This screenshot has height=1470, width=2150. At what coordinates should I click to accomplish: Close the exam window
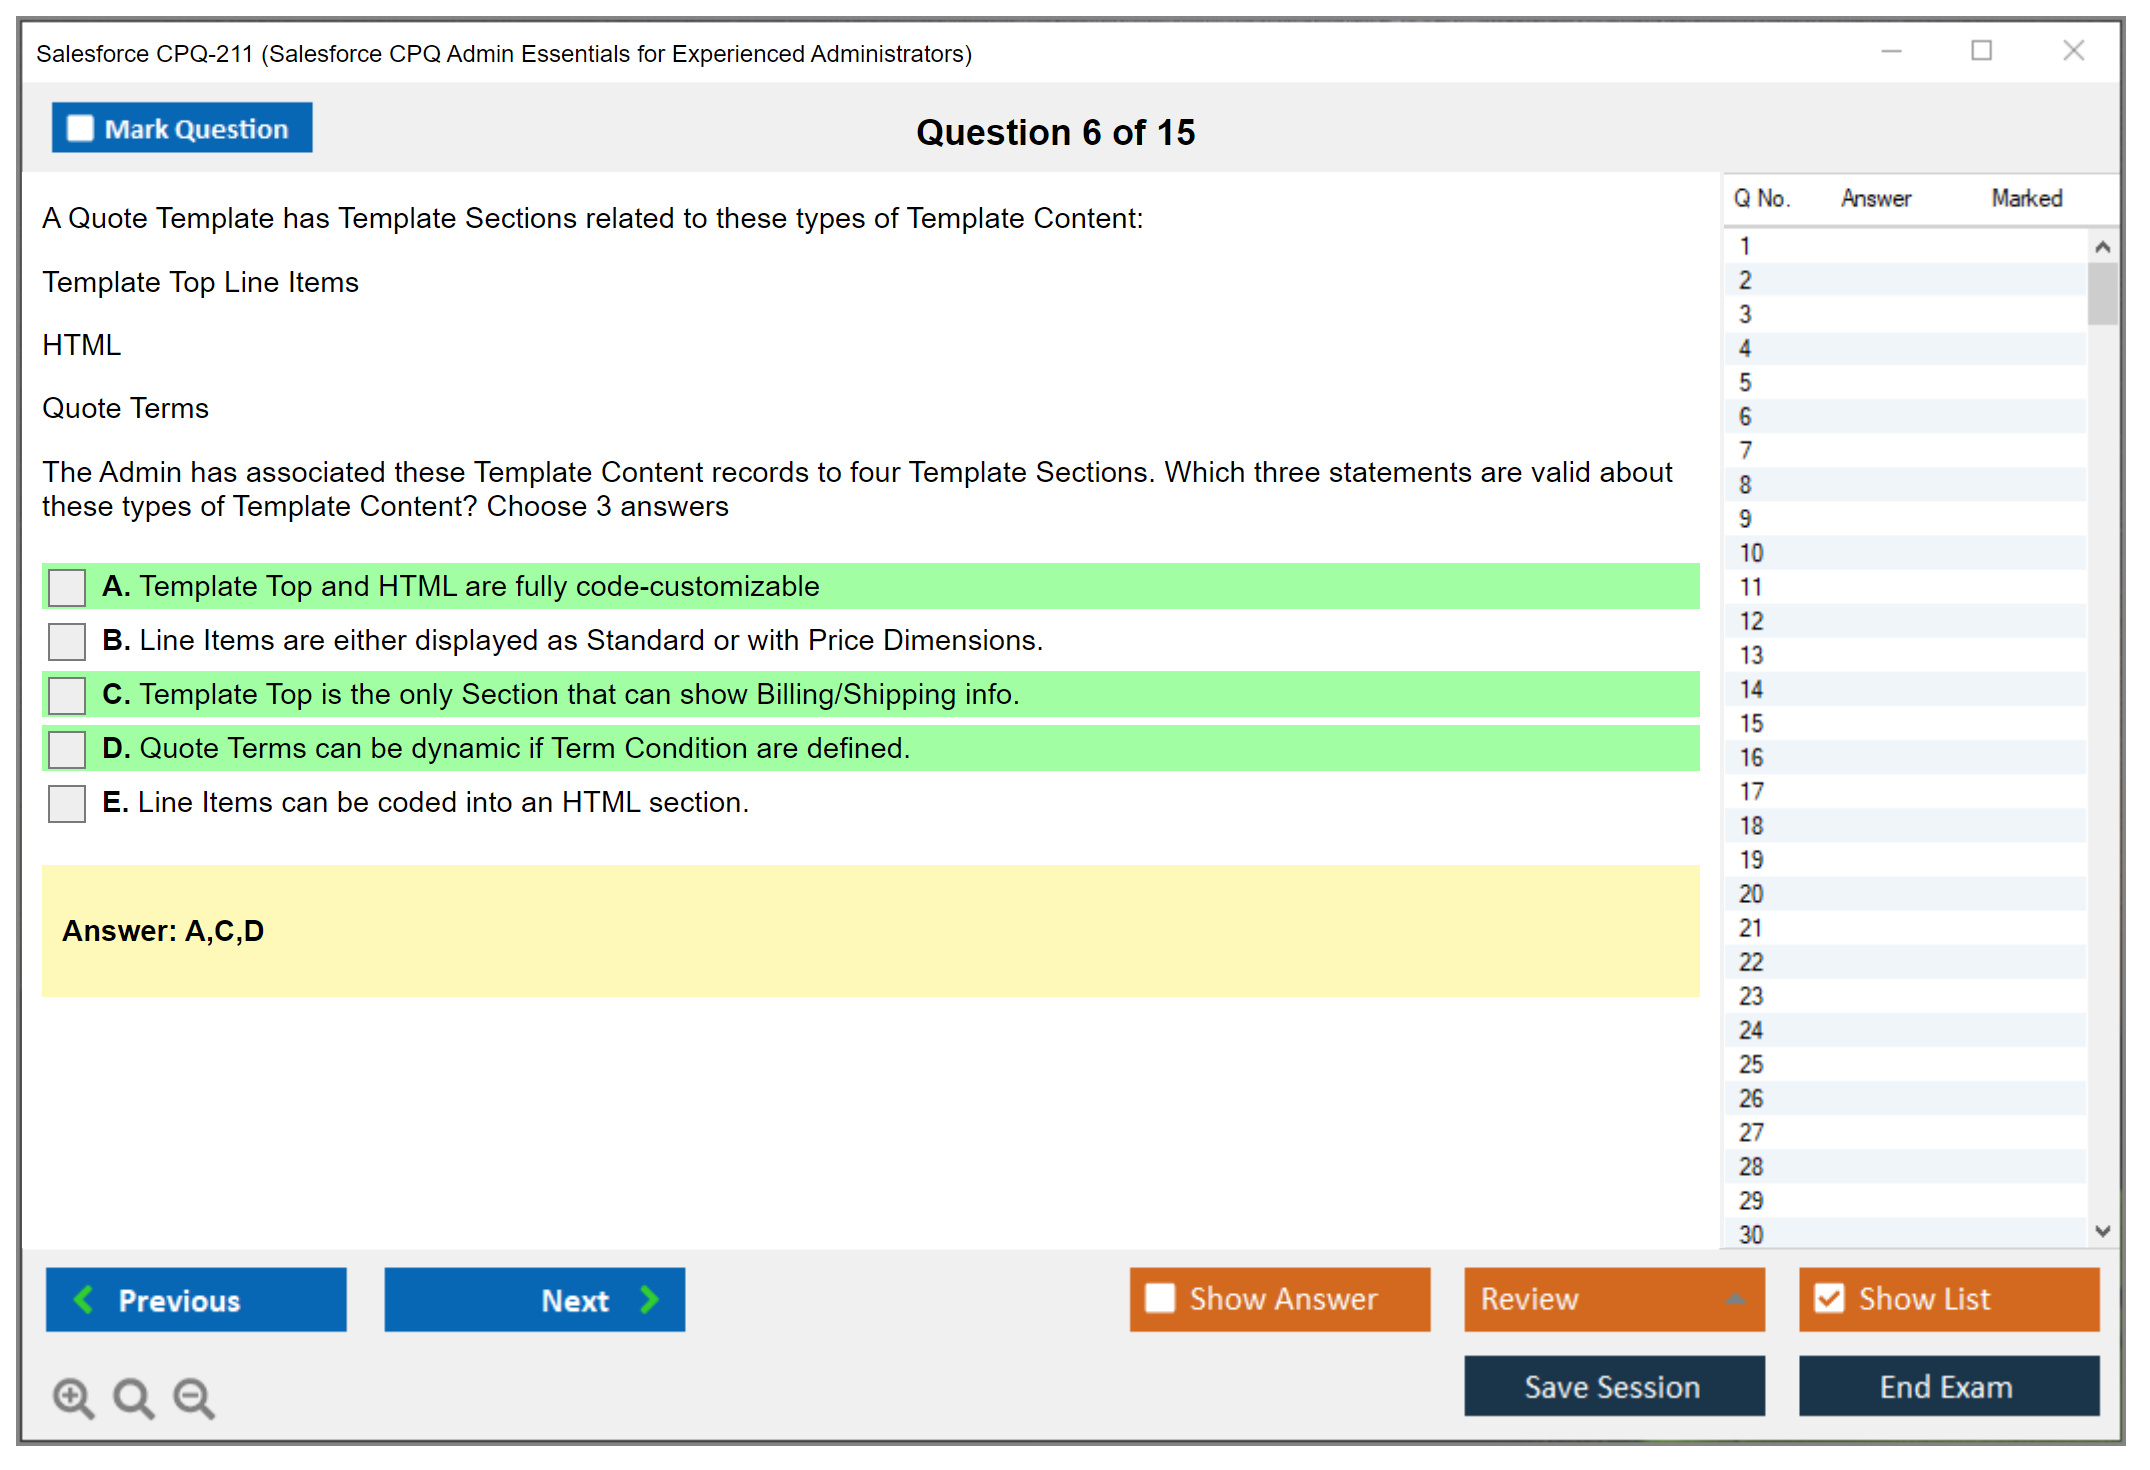click(2073, 51)
